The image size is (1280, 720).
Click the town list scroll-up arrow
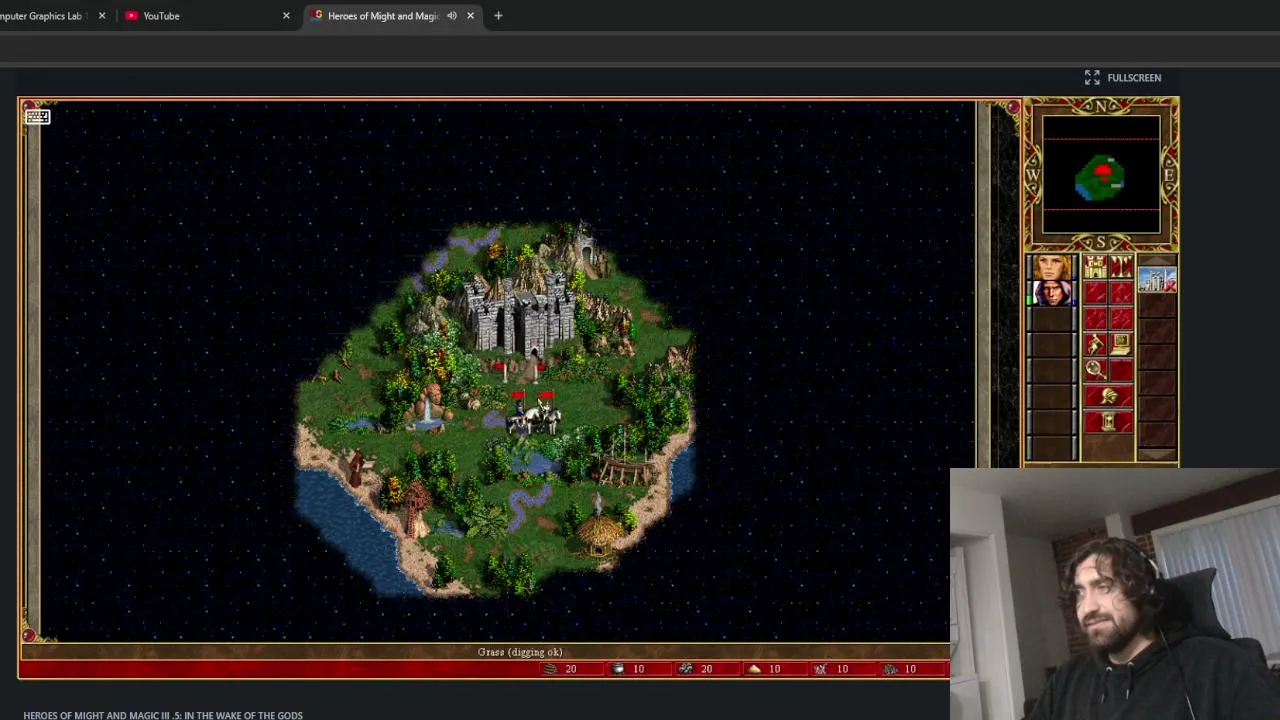pyautogui.click(x=1157, y=261)
